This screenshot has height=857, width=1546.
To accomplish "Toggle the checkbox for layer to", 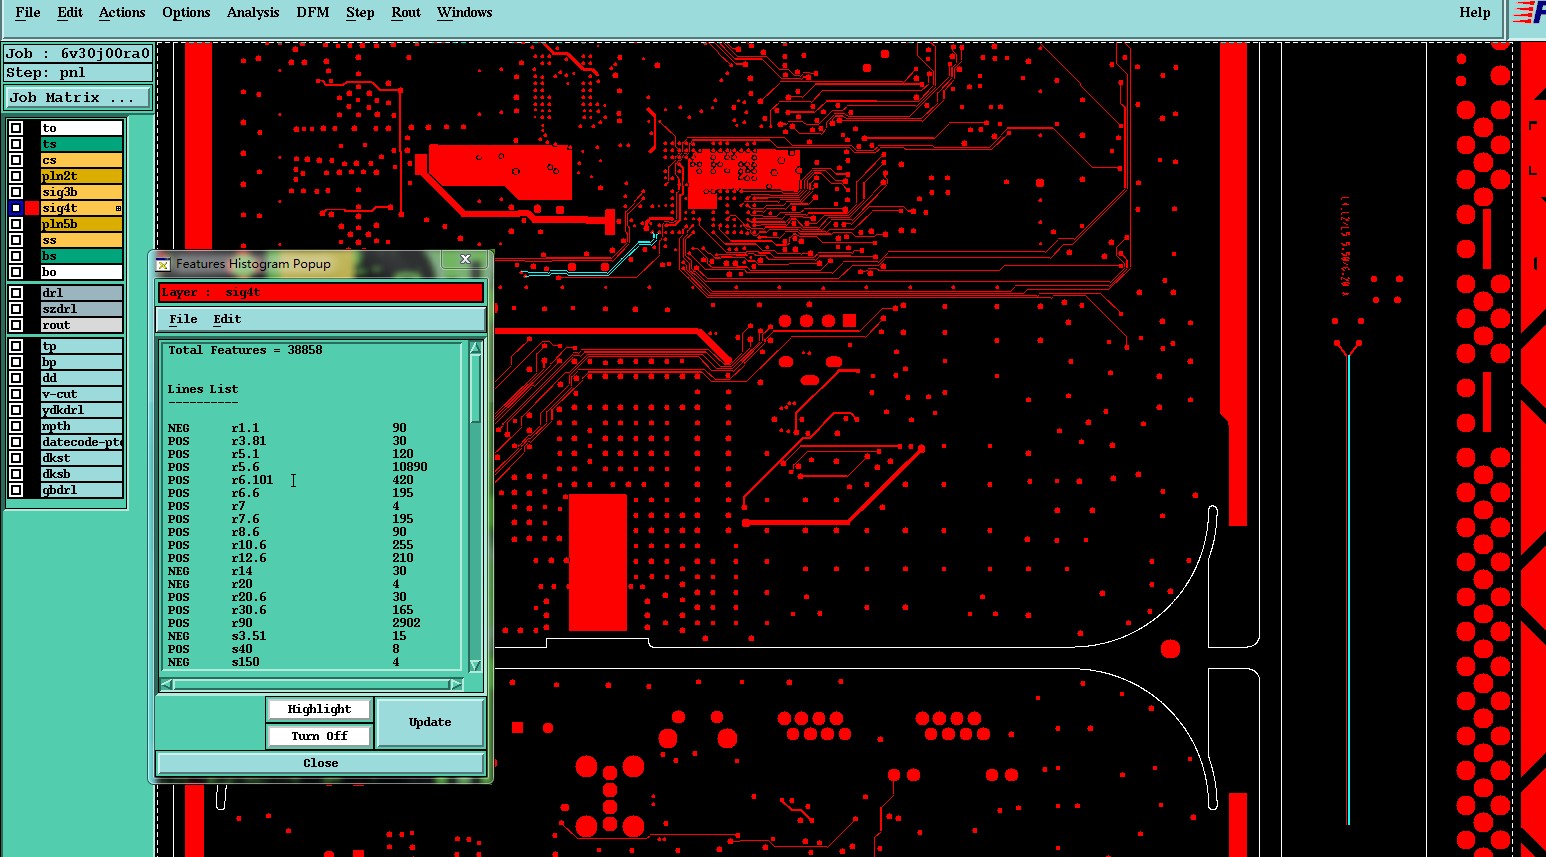I will (x=16, y=128).
